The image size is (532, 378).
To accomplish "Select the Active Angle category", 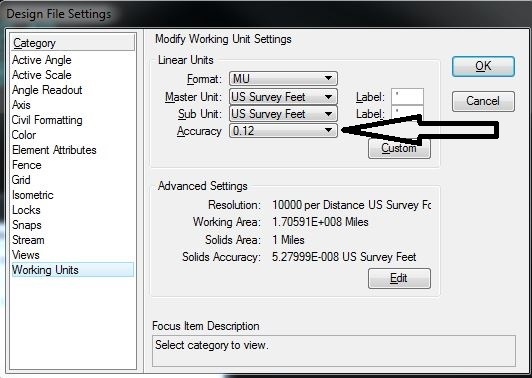I will point(42,60).
